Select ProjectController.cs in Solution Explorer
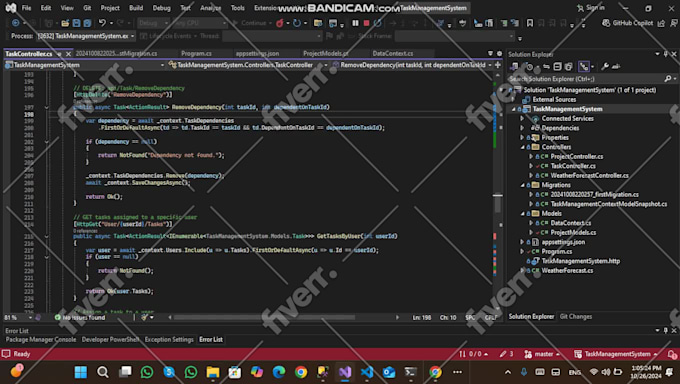Image resolution: width=680 pixels, height=384 pixels. [576, 157]
